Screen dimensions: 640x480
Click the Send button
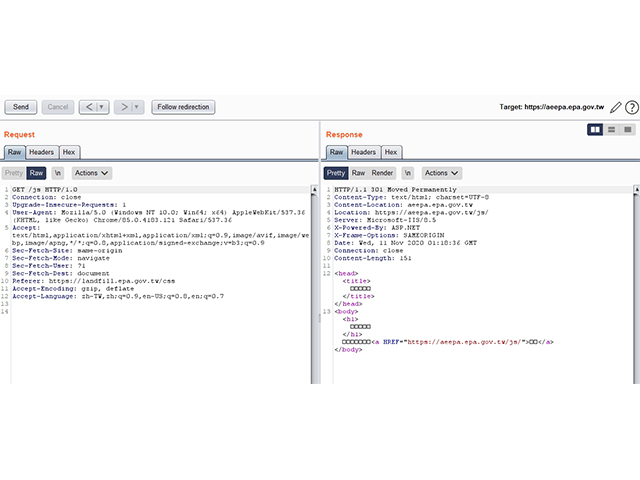[21, 107]
